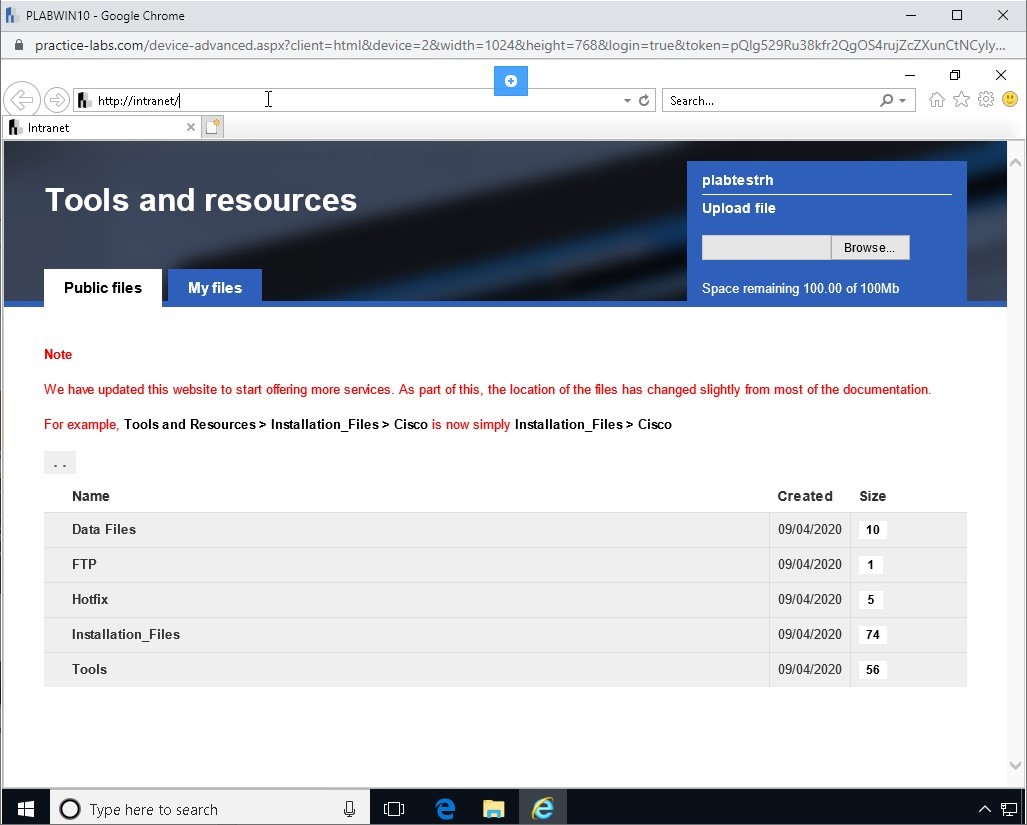Screen dimensions: 1027x825
Task: Click the Upload file link
Action: pos(738,208)
